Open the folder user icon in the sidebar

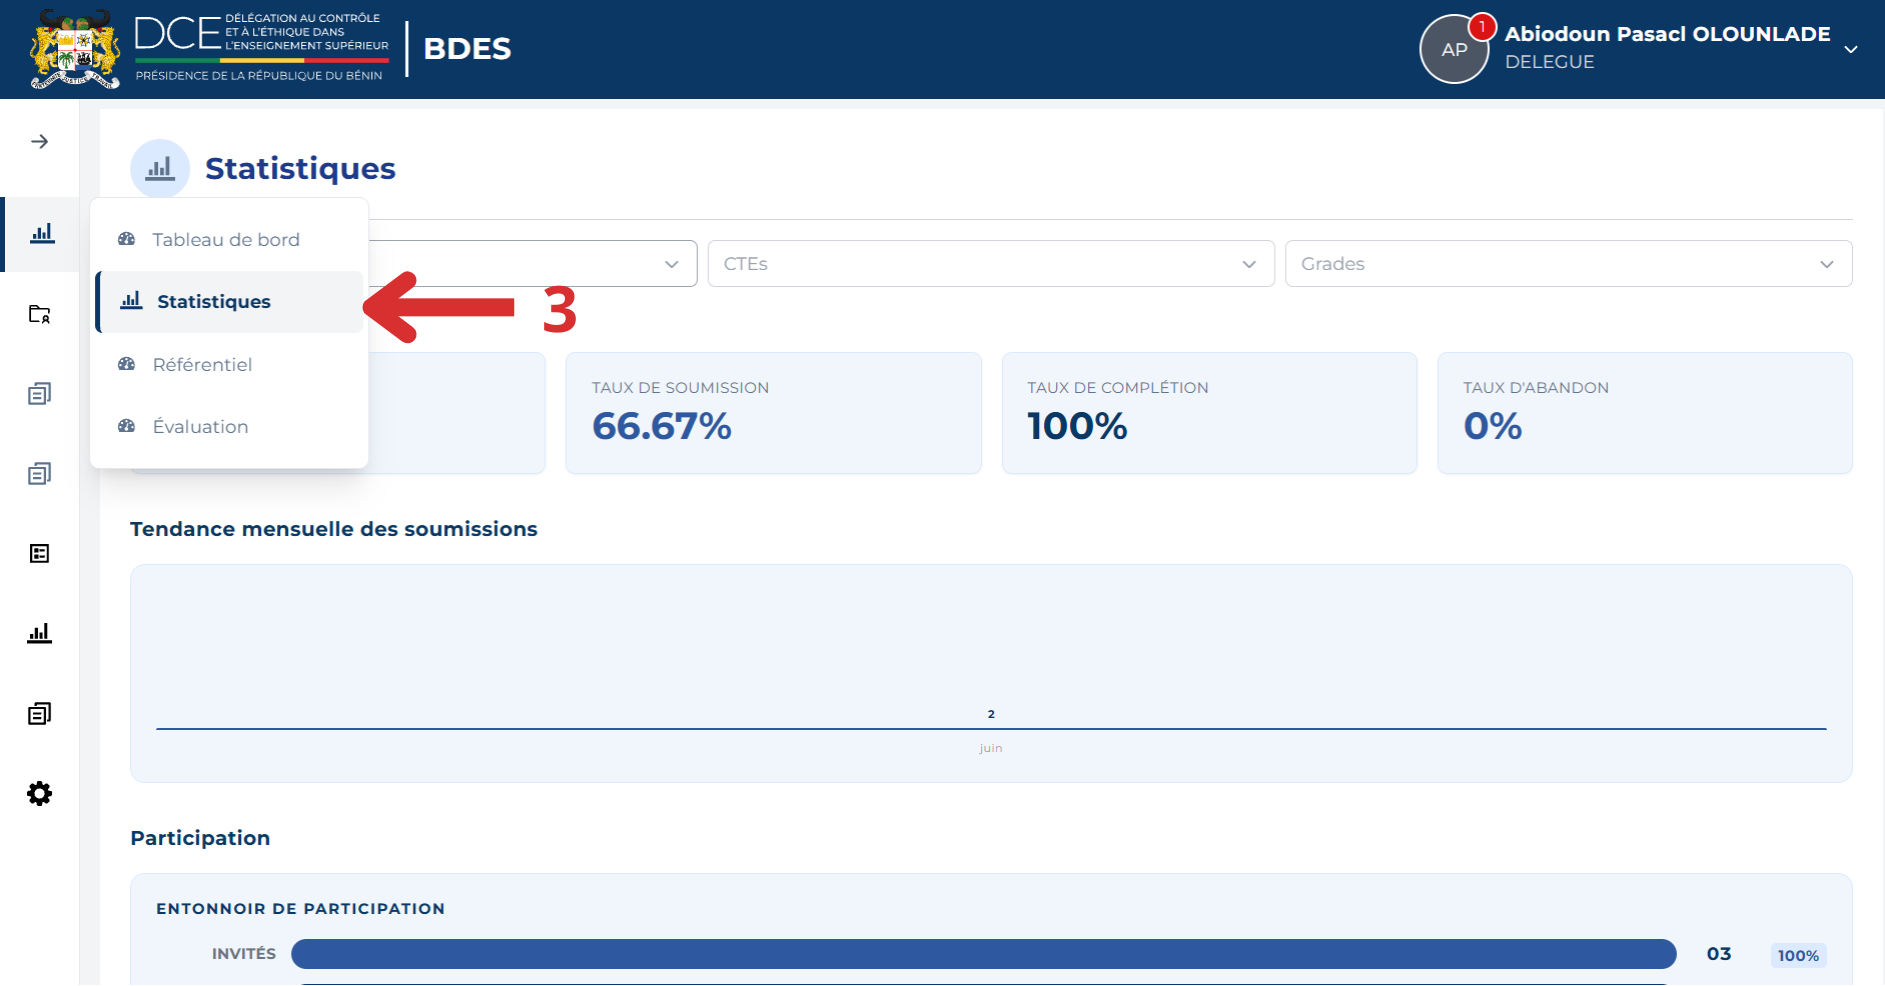coord(40,314)
